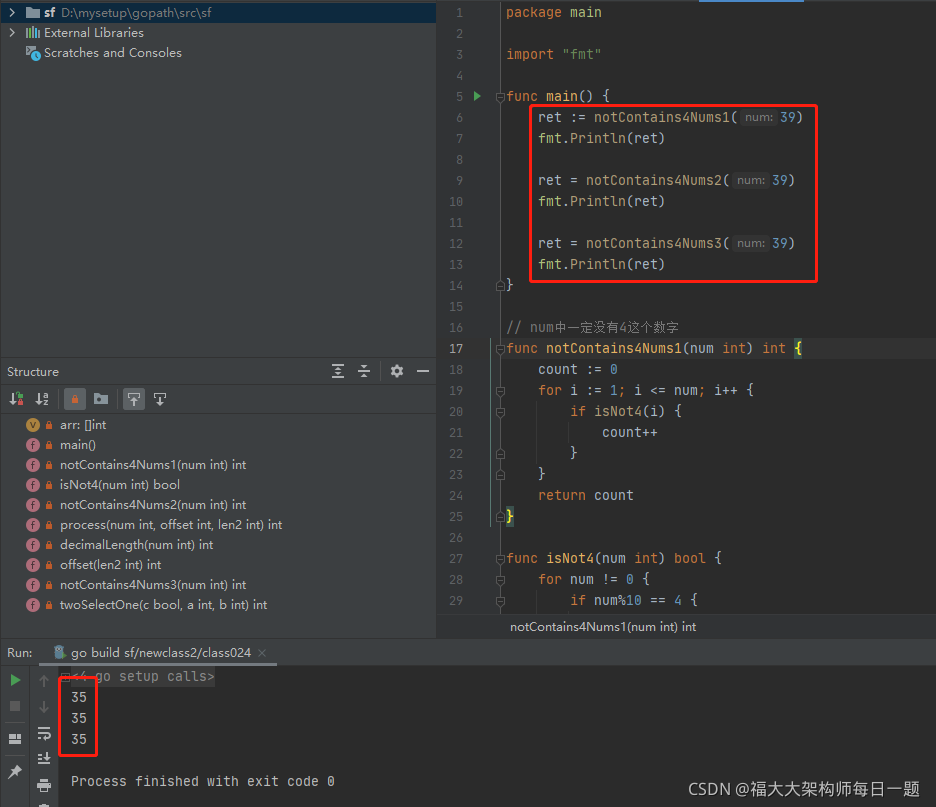Select notContains4Nums1 in Structure list
This screenshot has height=807, width=936.
[x=153, y=465]
